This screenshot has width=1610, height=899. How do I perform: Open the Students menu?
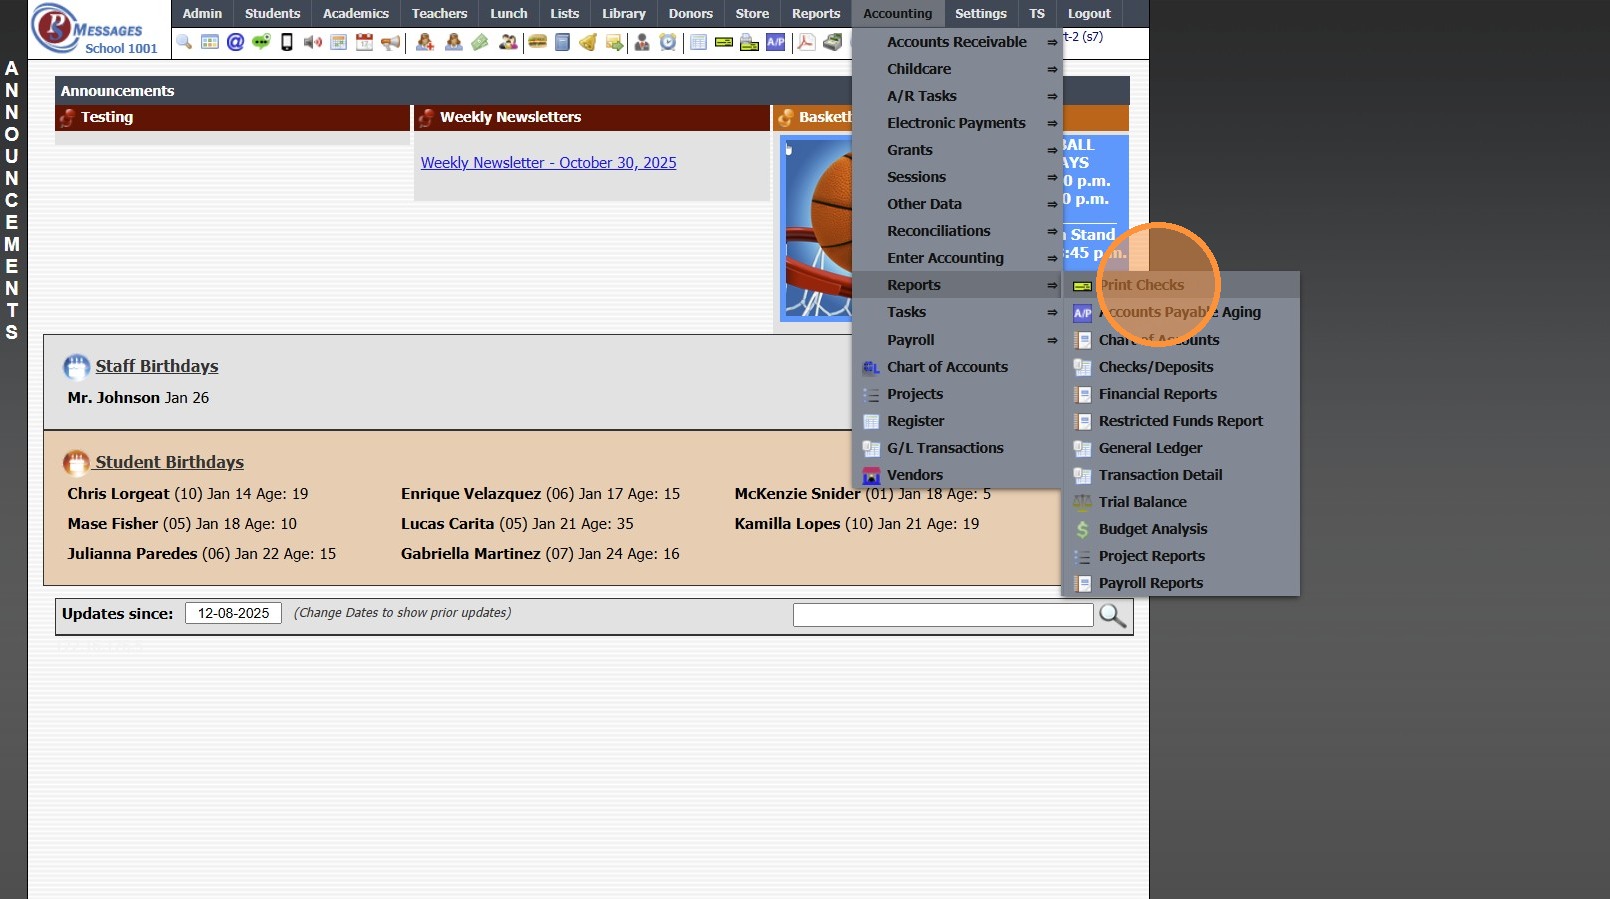272,13
